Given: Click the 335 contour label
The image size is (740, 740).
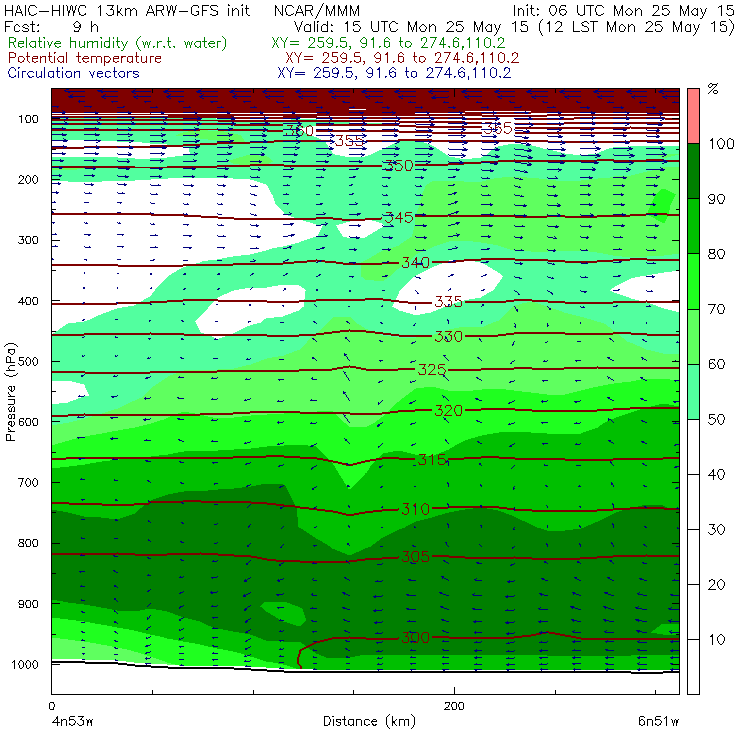Looking at the screenshot, I should click(x=448, y=302).
